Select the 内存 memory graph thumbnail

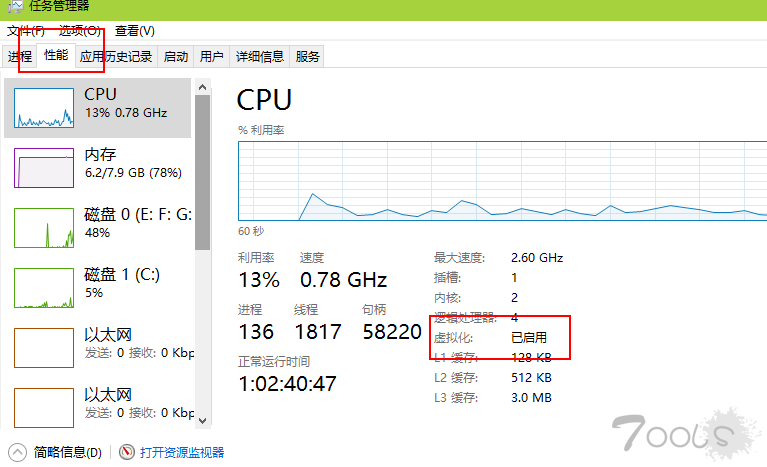[44, 168]
